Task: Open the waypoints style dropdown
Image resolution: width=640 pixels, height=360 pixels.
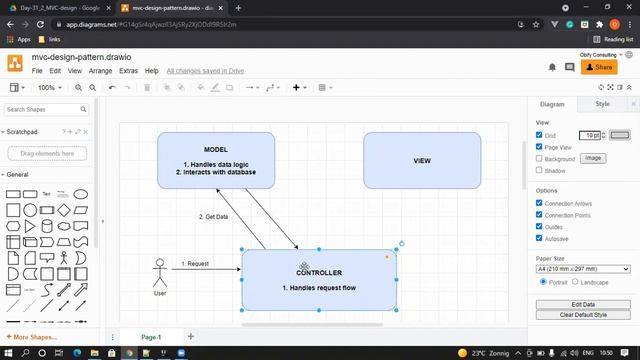Action: [x=273, y=88]
